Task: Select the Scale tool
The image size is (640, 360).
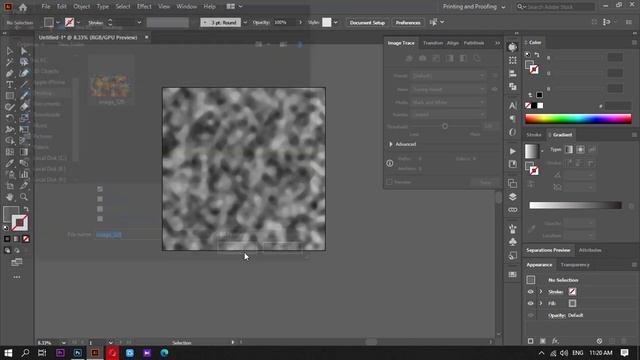Action: [24, 118]
